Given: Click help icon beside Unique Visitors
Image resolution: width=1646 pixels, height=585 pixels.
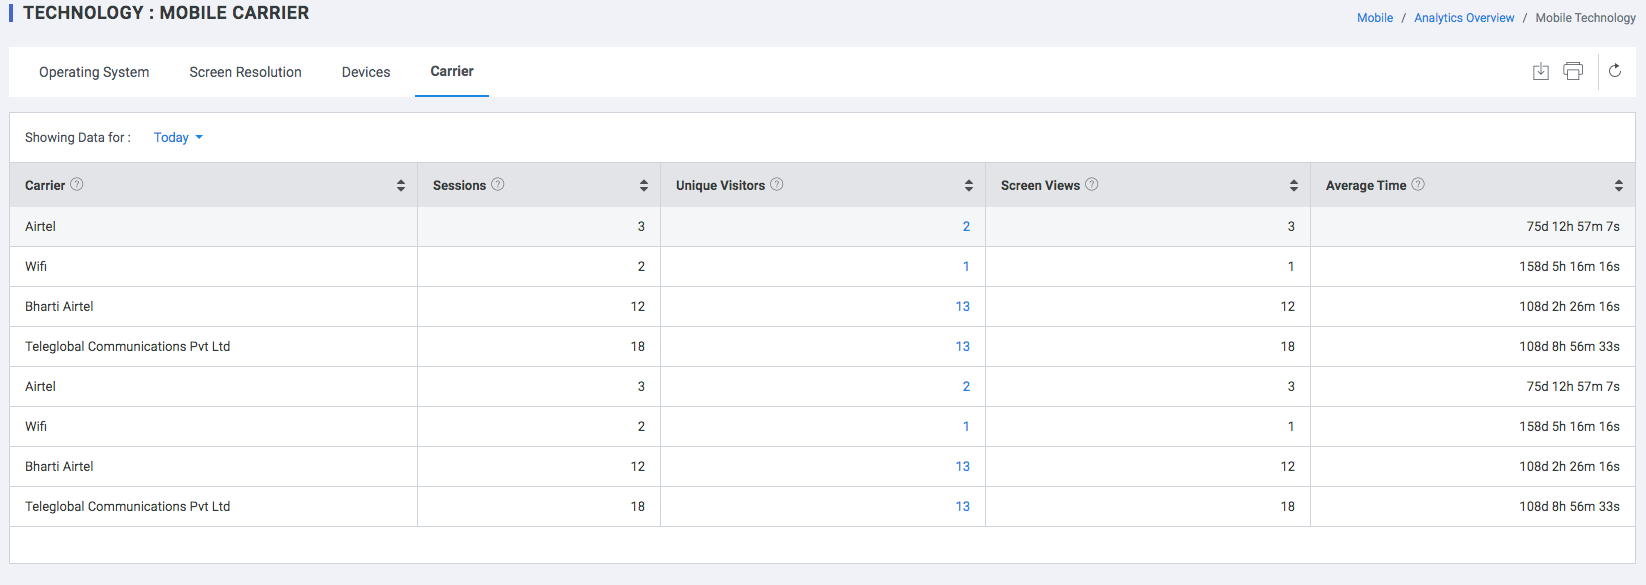Looking at the screenshot, I should tap(777, 184).
